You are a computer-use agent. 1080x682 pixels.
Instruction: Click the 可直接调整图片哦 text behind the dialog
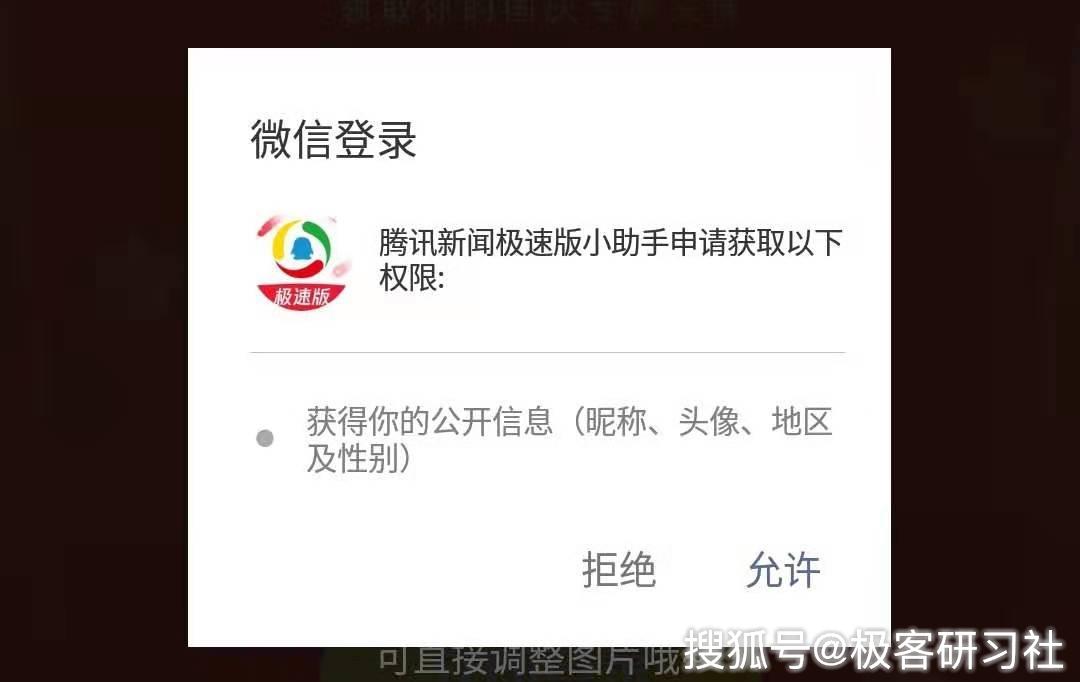[x=530, y=661]
